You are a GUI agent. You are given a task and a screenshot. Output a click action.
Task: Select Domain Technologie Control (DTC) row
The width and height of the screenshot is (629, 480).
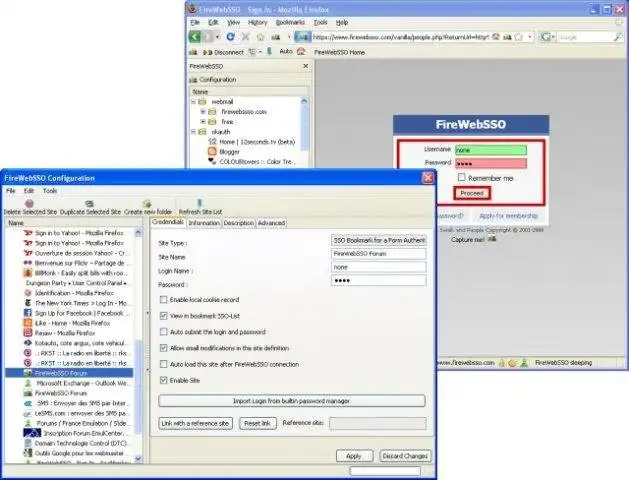pyautogui.click(x=75, y=443)
